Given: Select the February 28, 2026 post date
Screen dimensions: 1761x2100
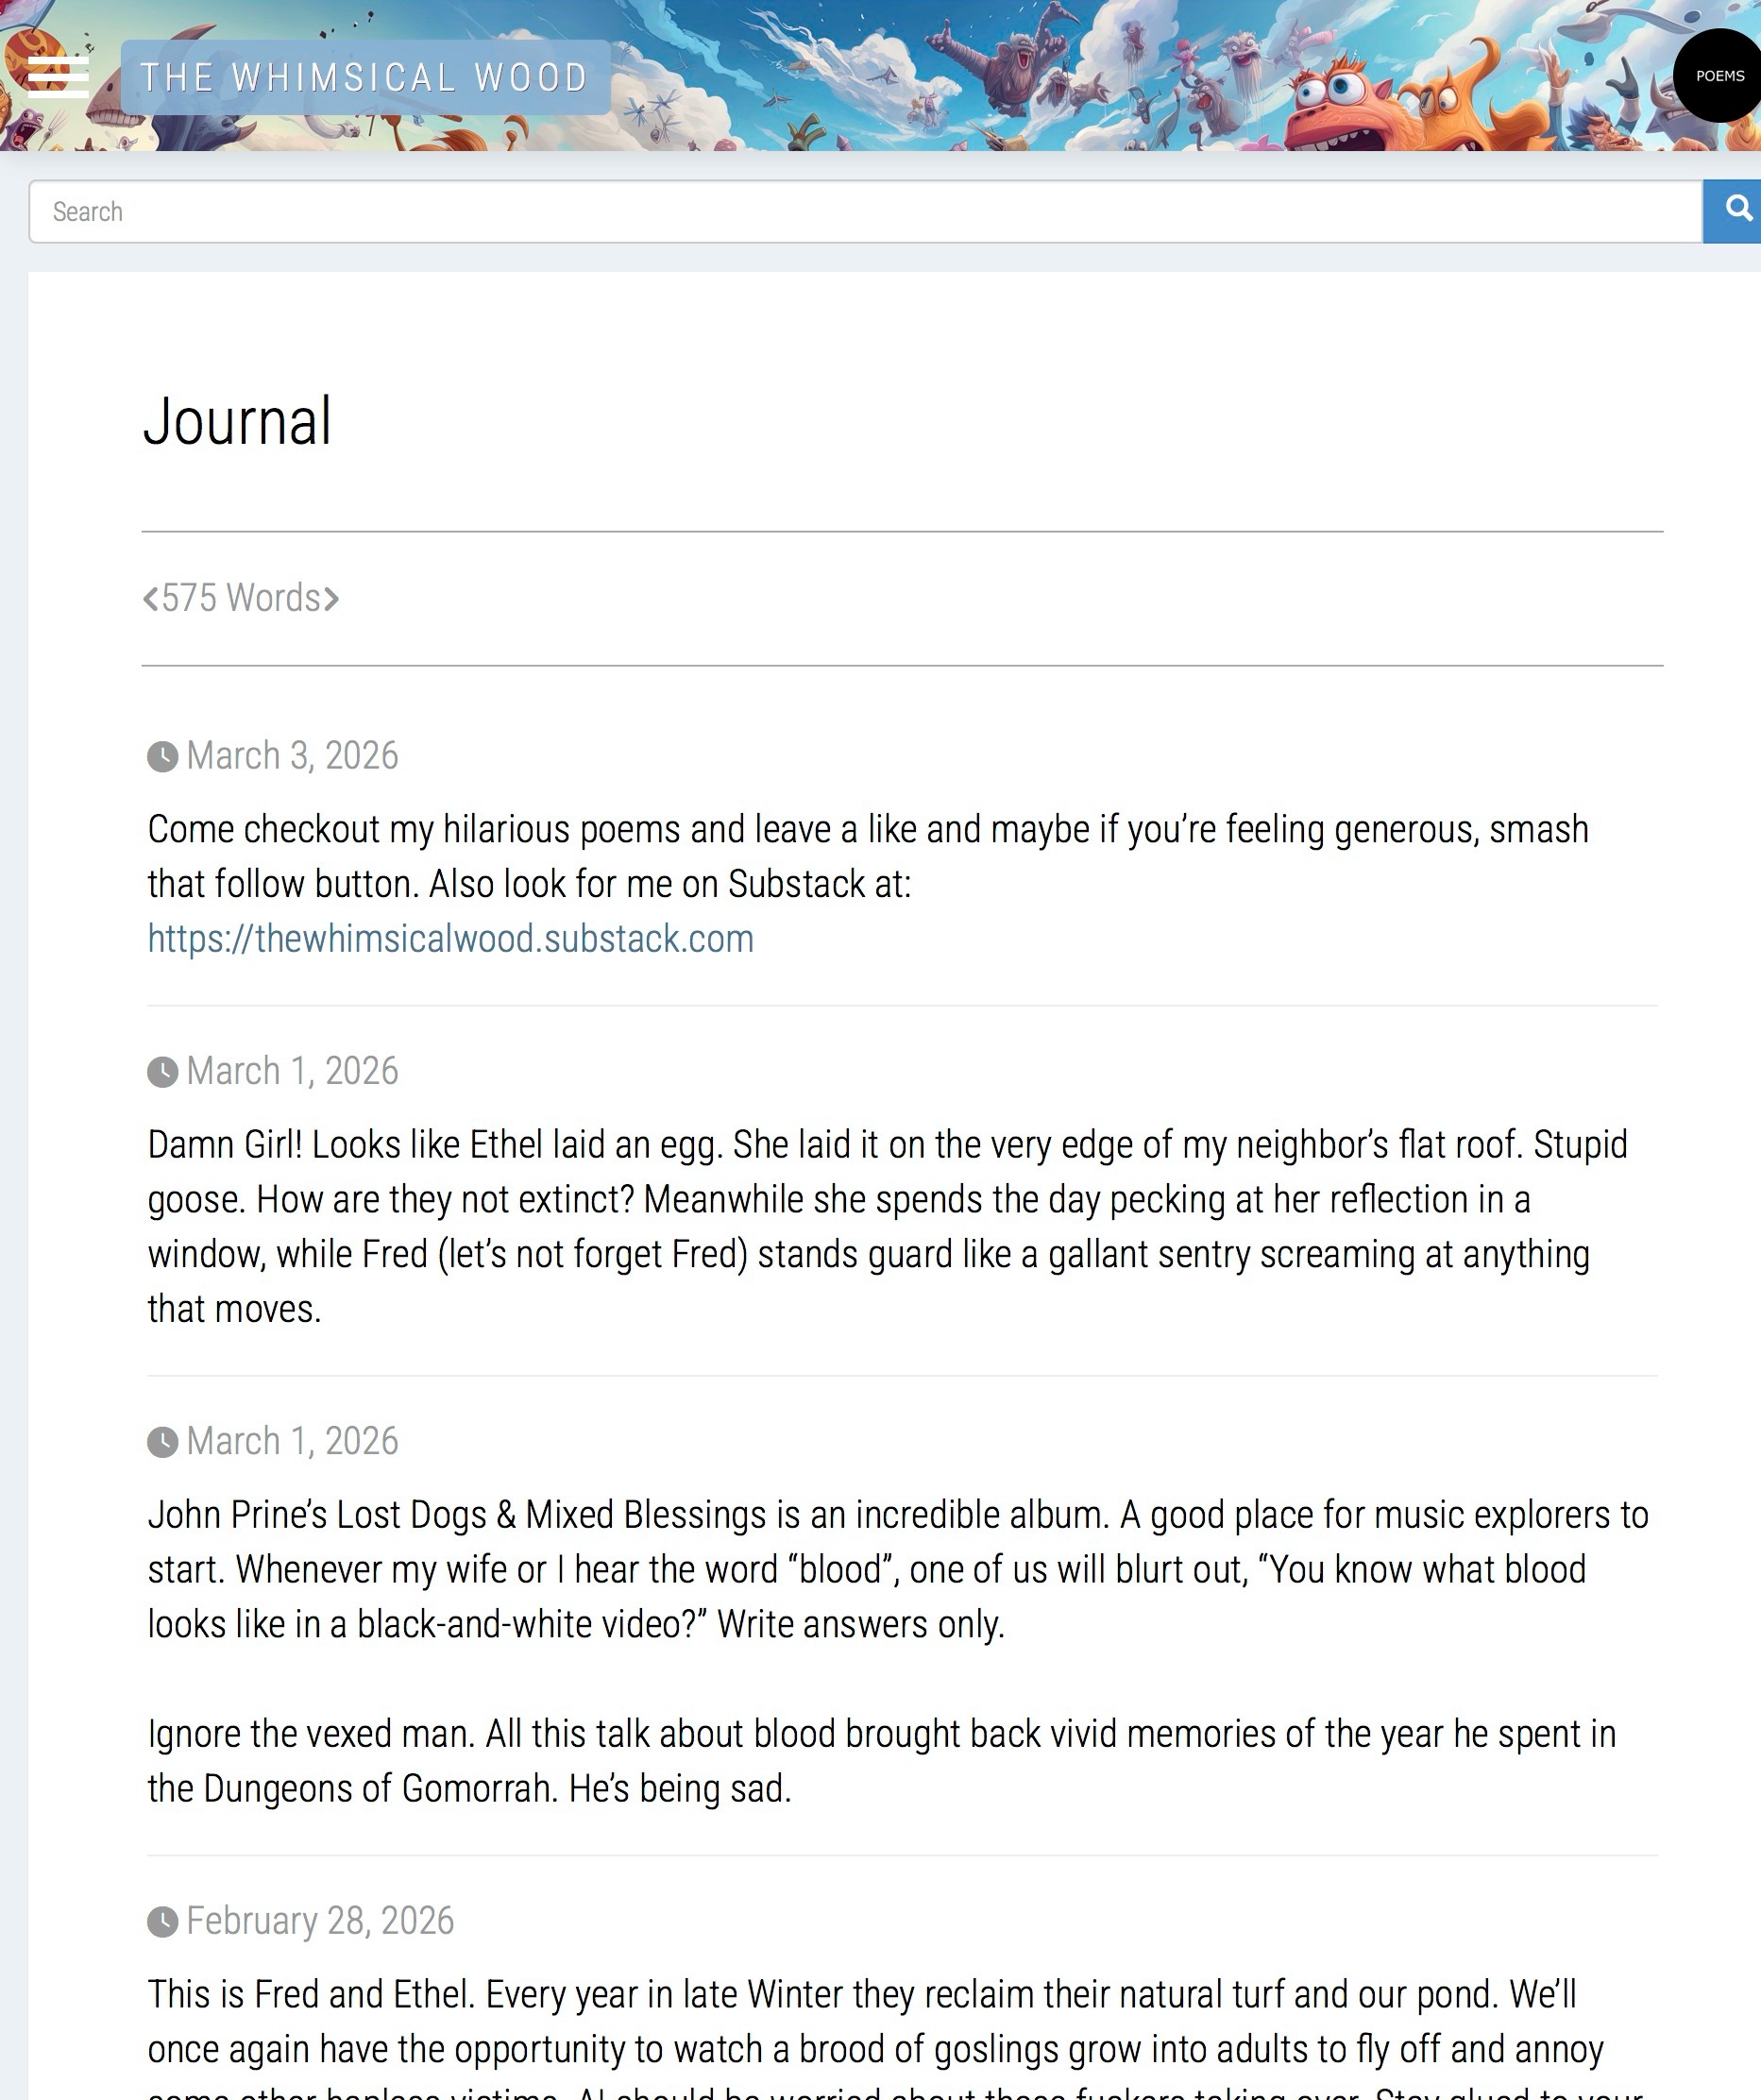Looking at the screenshot, I should pyautogui.click(x=320, y=1921).
